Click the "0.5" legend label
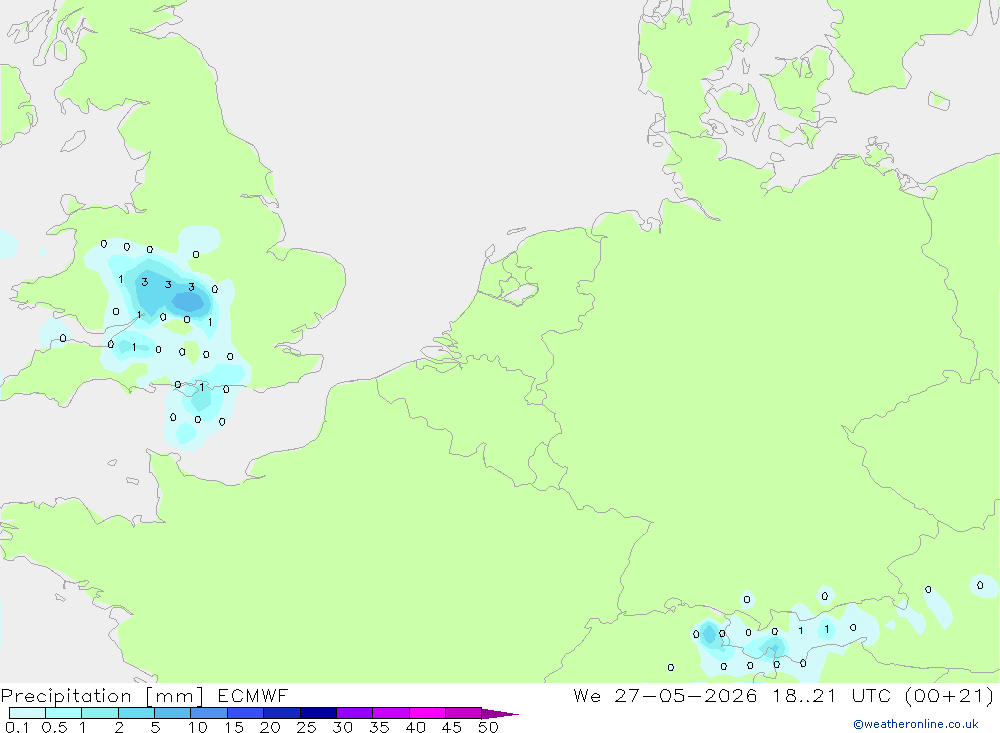This screenshot has height=733, width=1000. pos(54,727)
